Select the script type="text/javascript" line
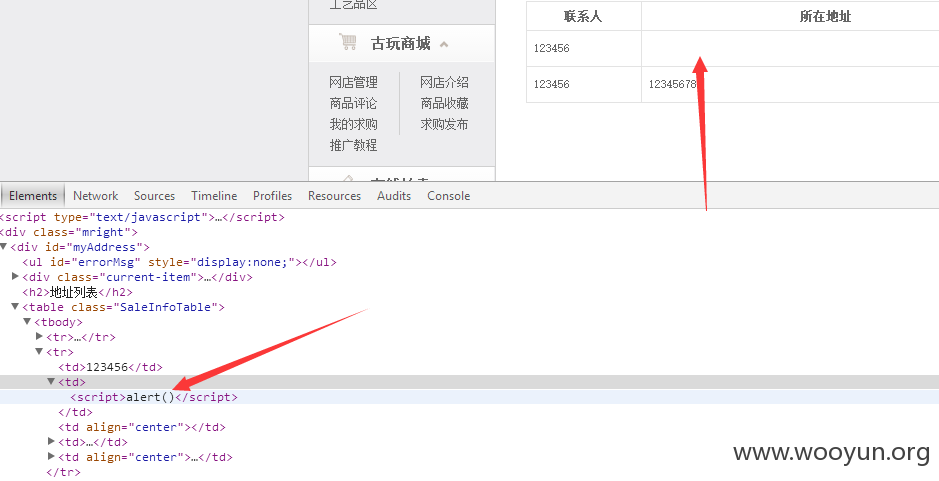 click(142, 217)
